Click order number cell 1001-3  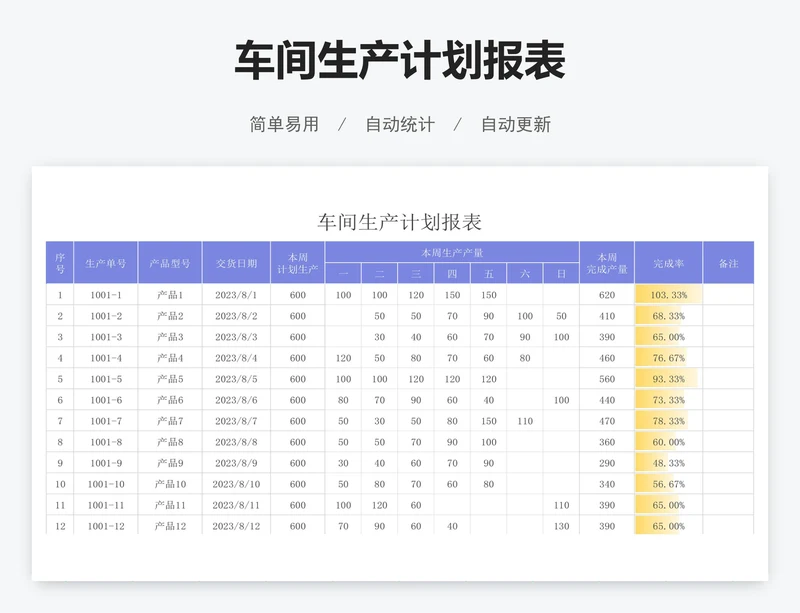(106, 337)
